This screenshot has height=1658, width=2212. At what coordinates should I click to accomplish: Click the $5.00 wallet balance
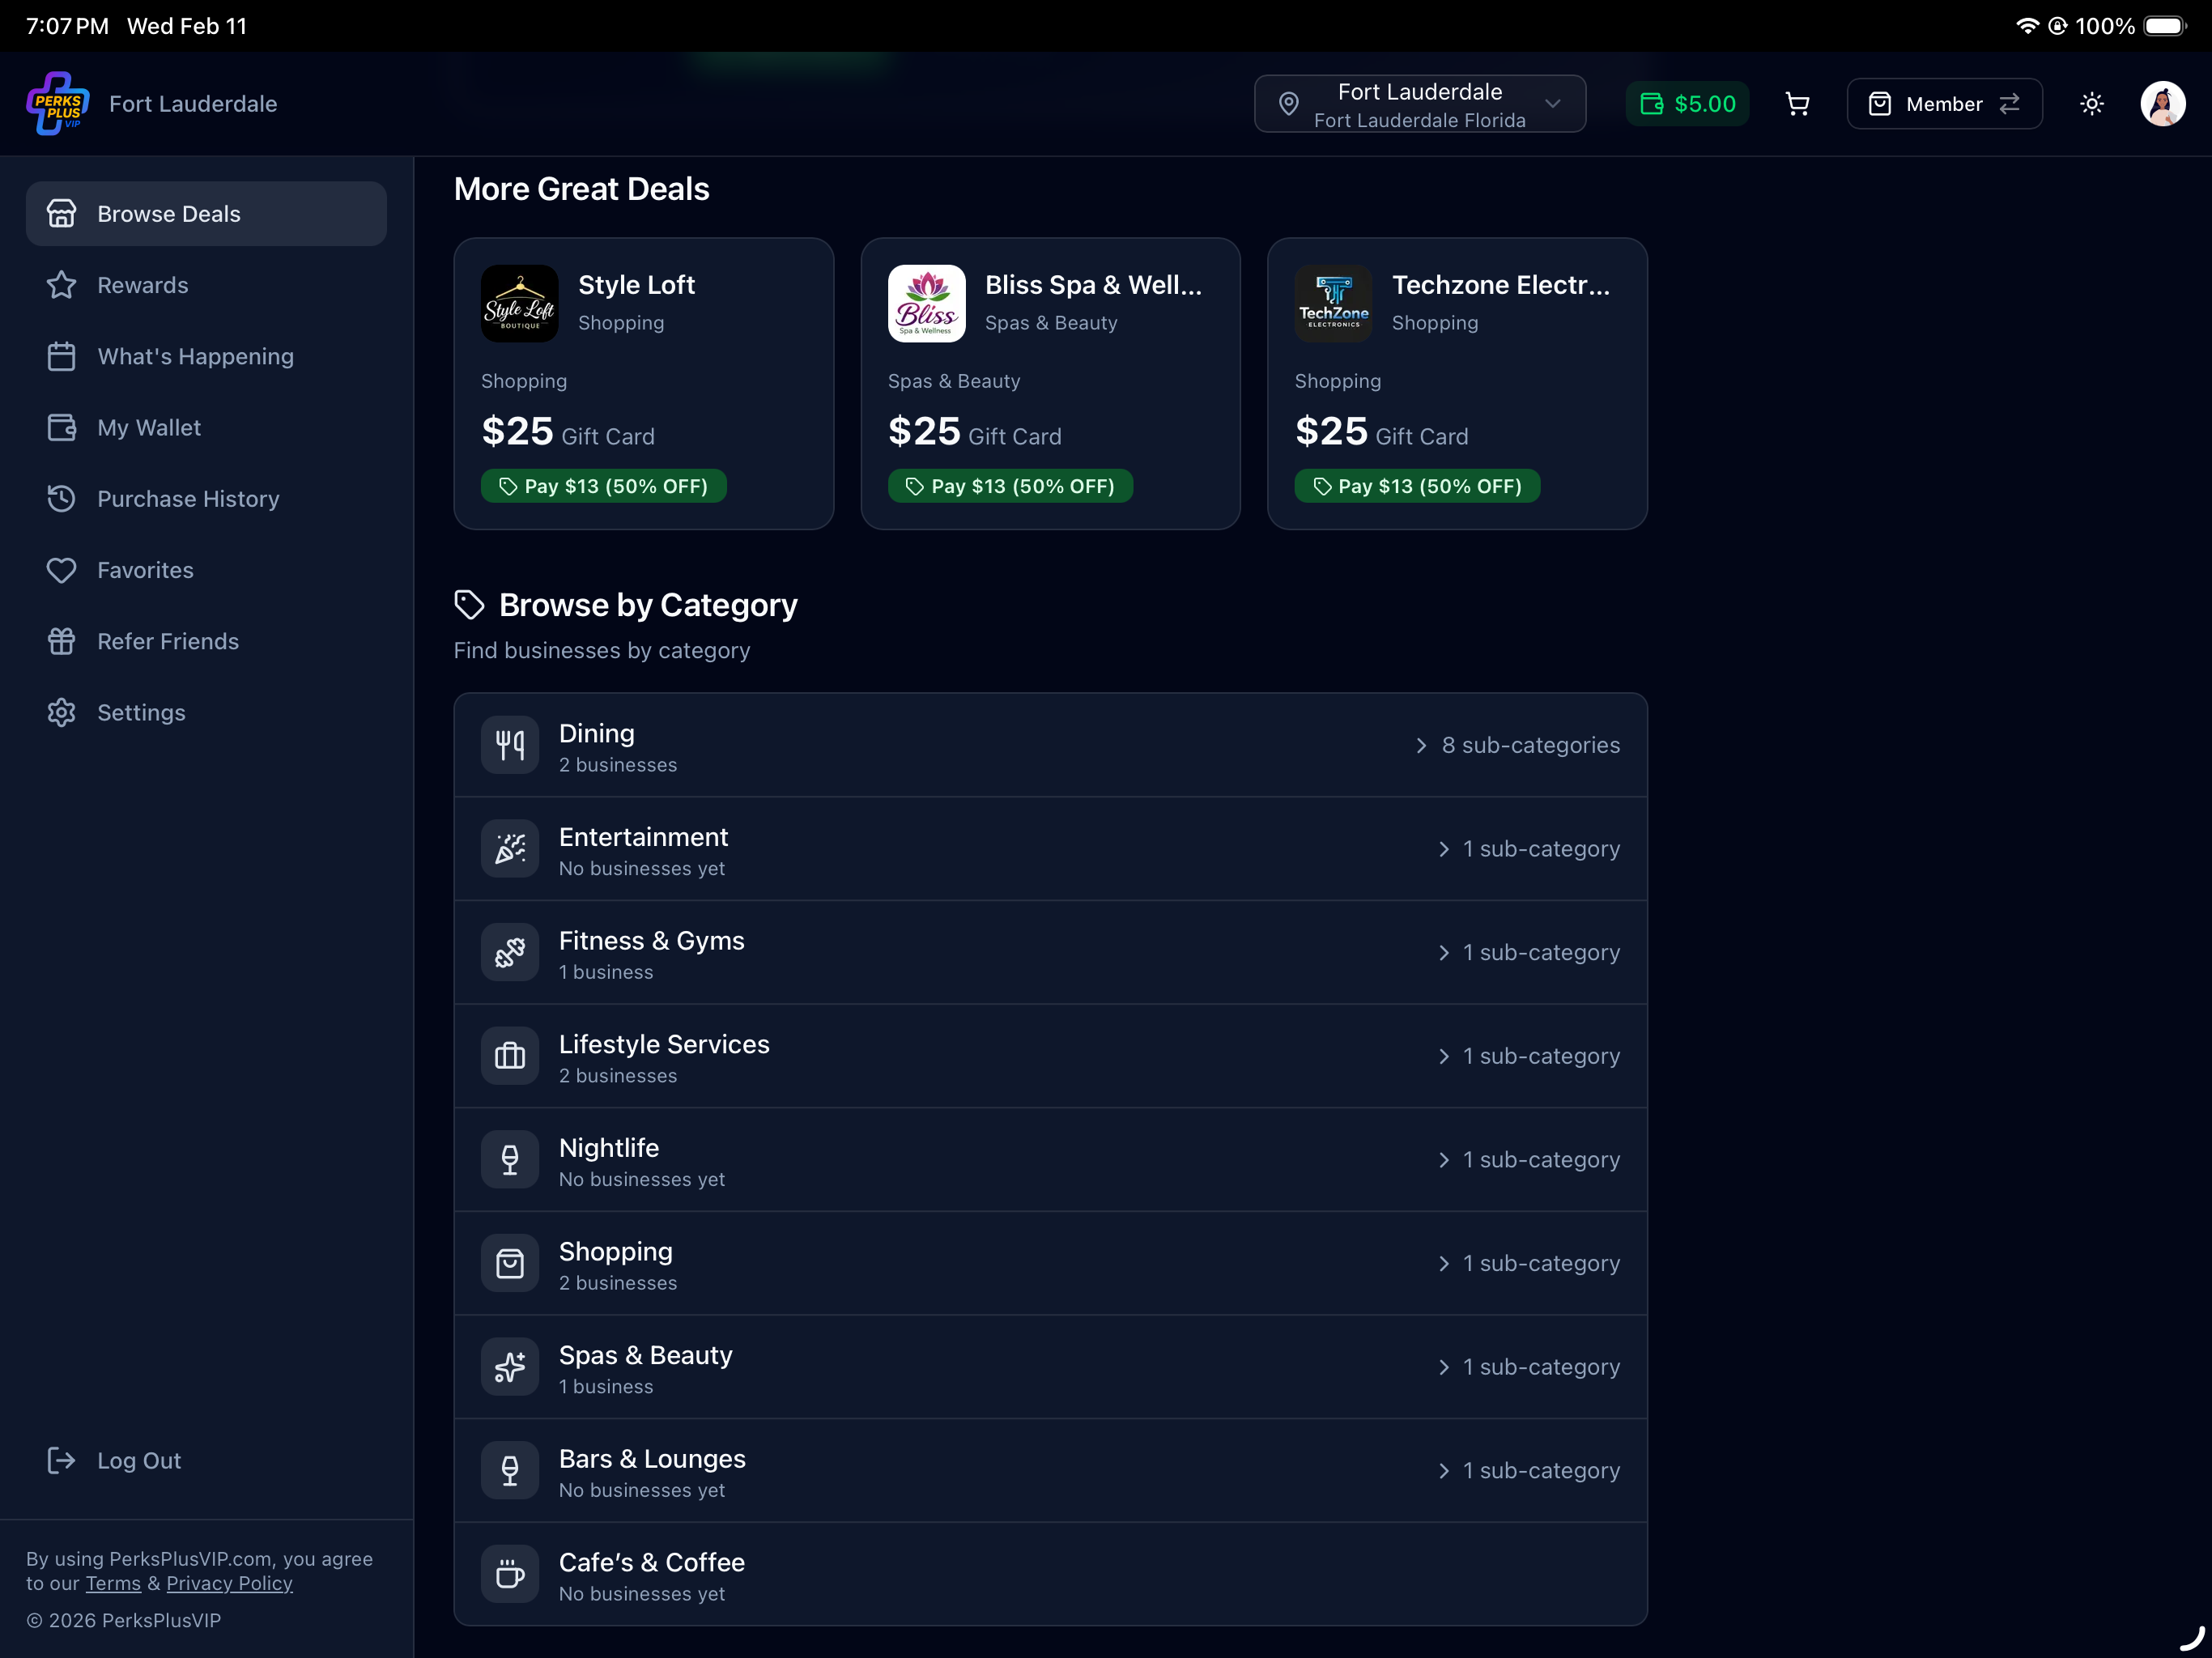(x=1687, y=104)
